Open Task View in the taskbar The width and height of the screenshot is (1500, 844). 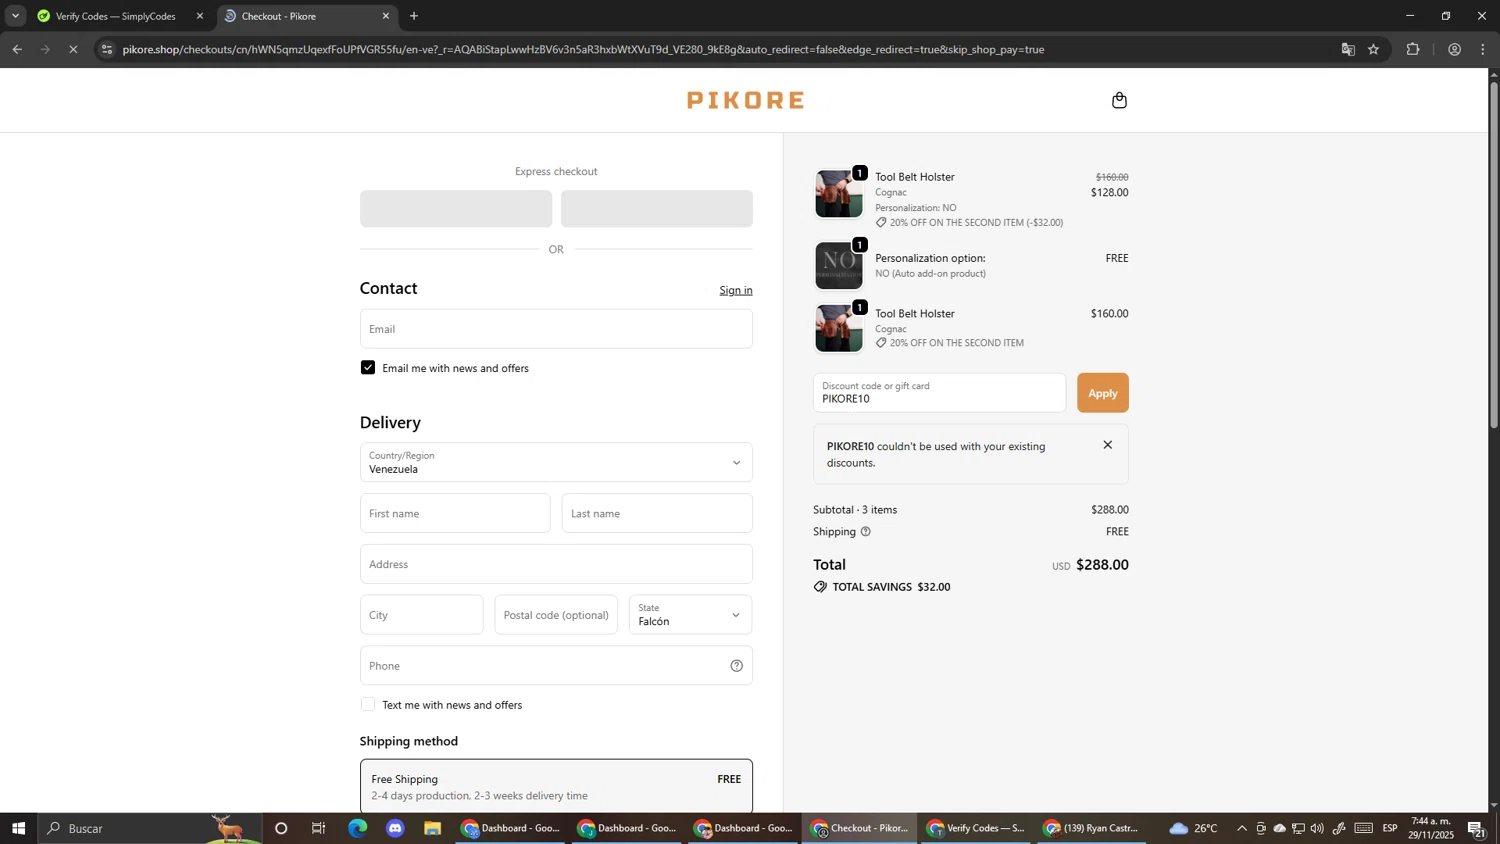click(x=319, y=828)
